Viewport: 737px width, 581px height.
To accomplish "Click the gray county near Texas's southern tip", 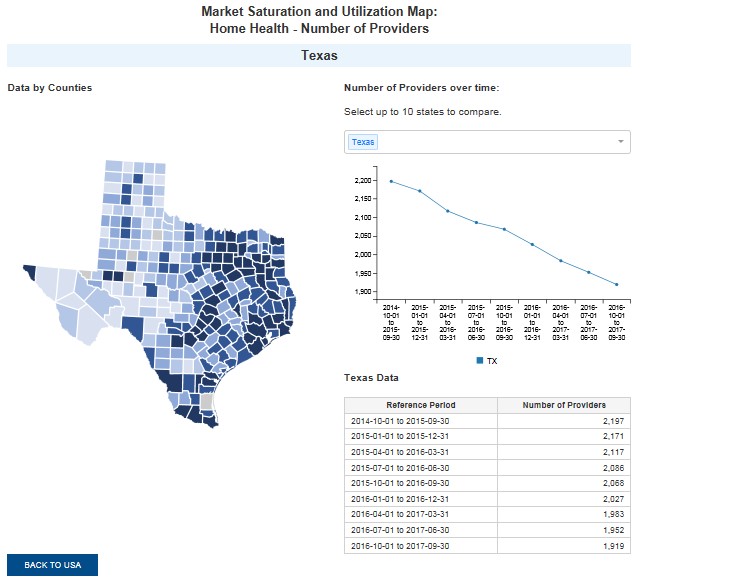I will click(x=207, y=402).
